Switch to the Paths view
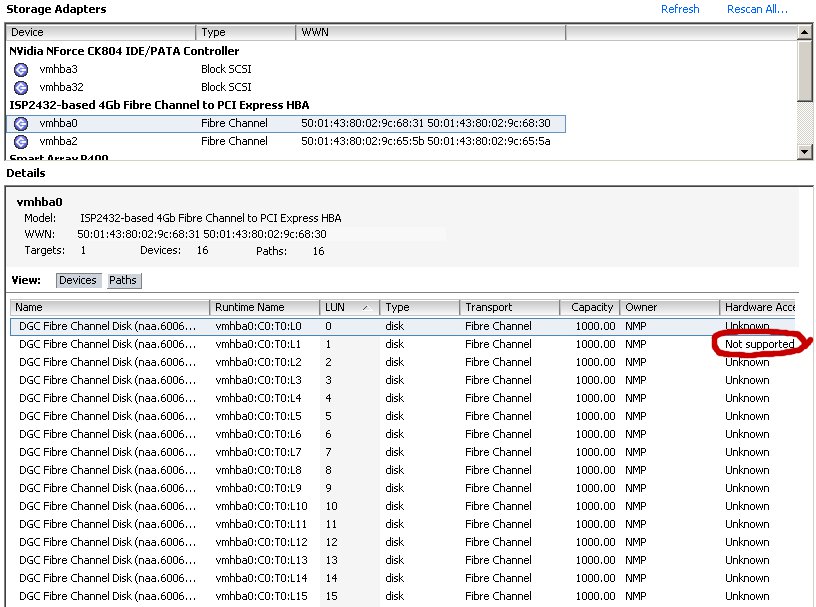 tap(122, 280)
